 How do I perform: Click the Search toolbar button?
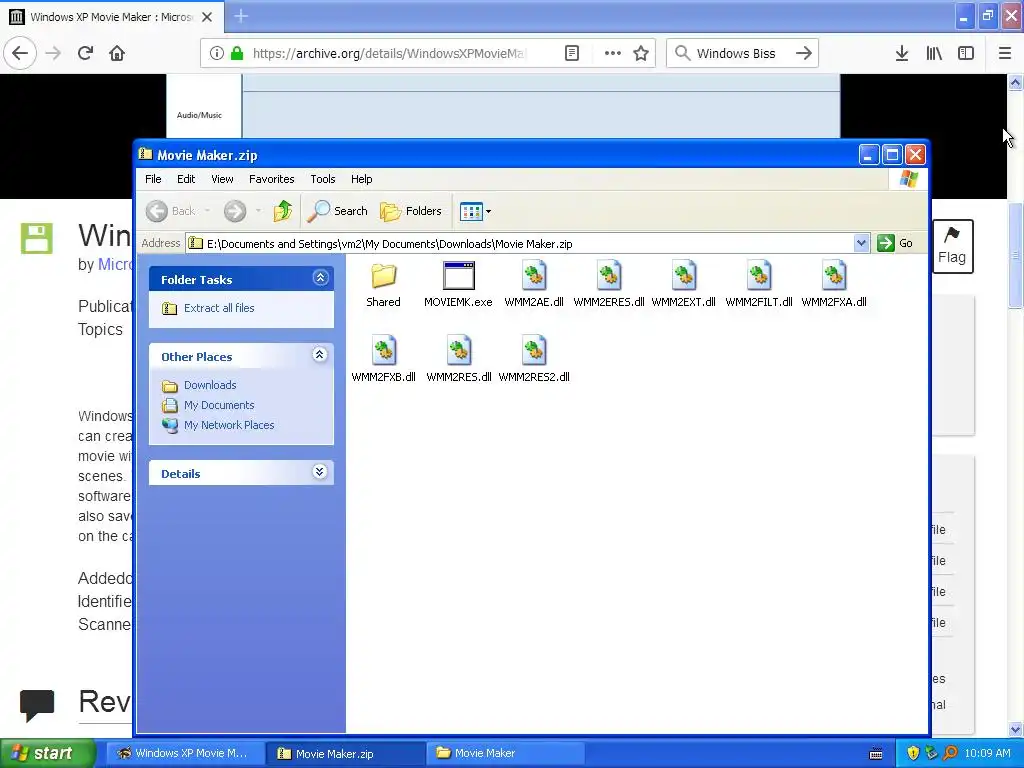tap(338, 211)
